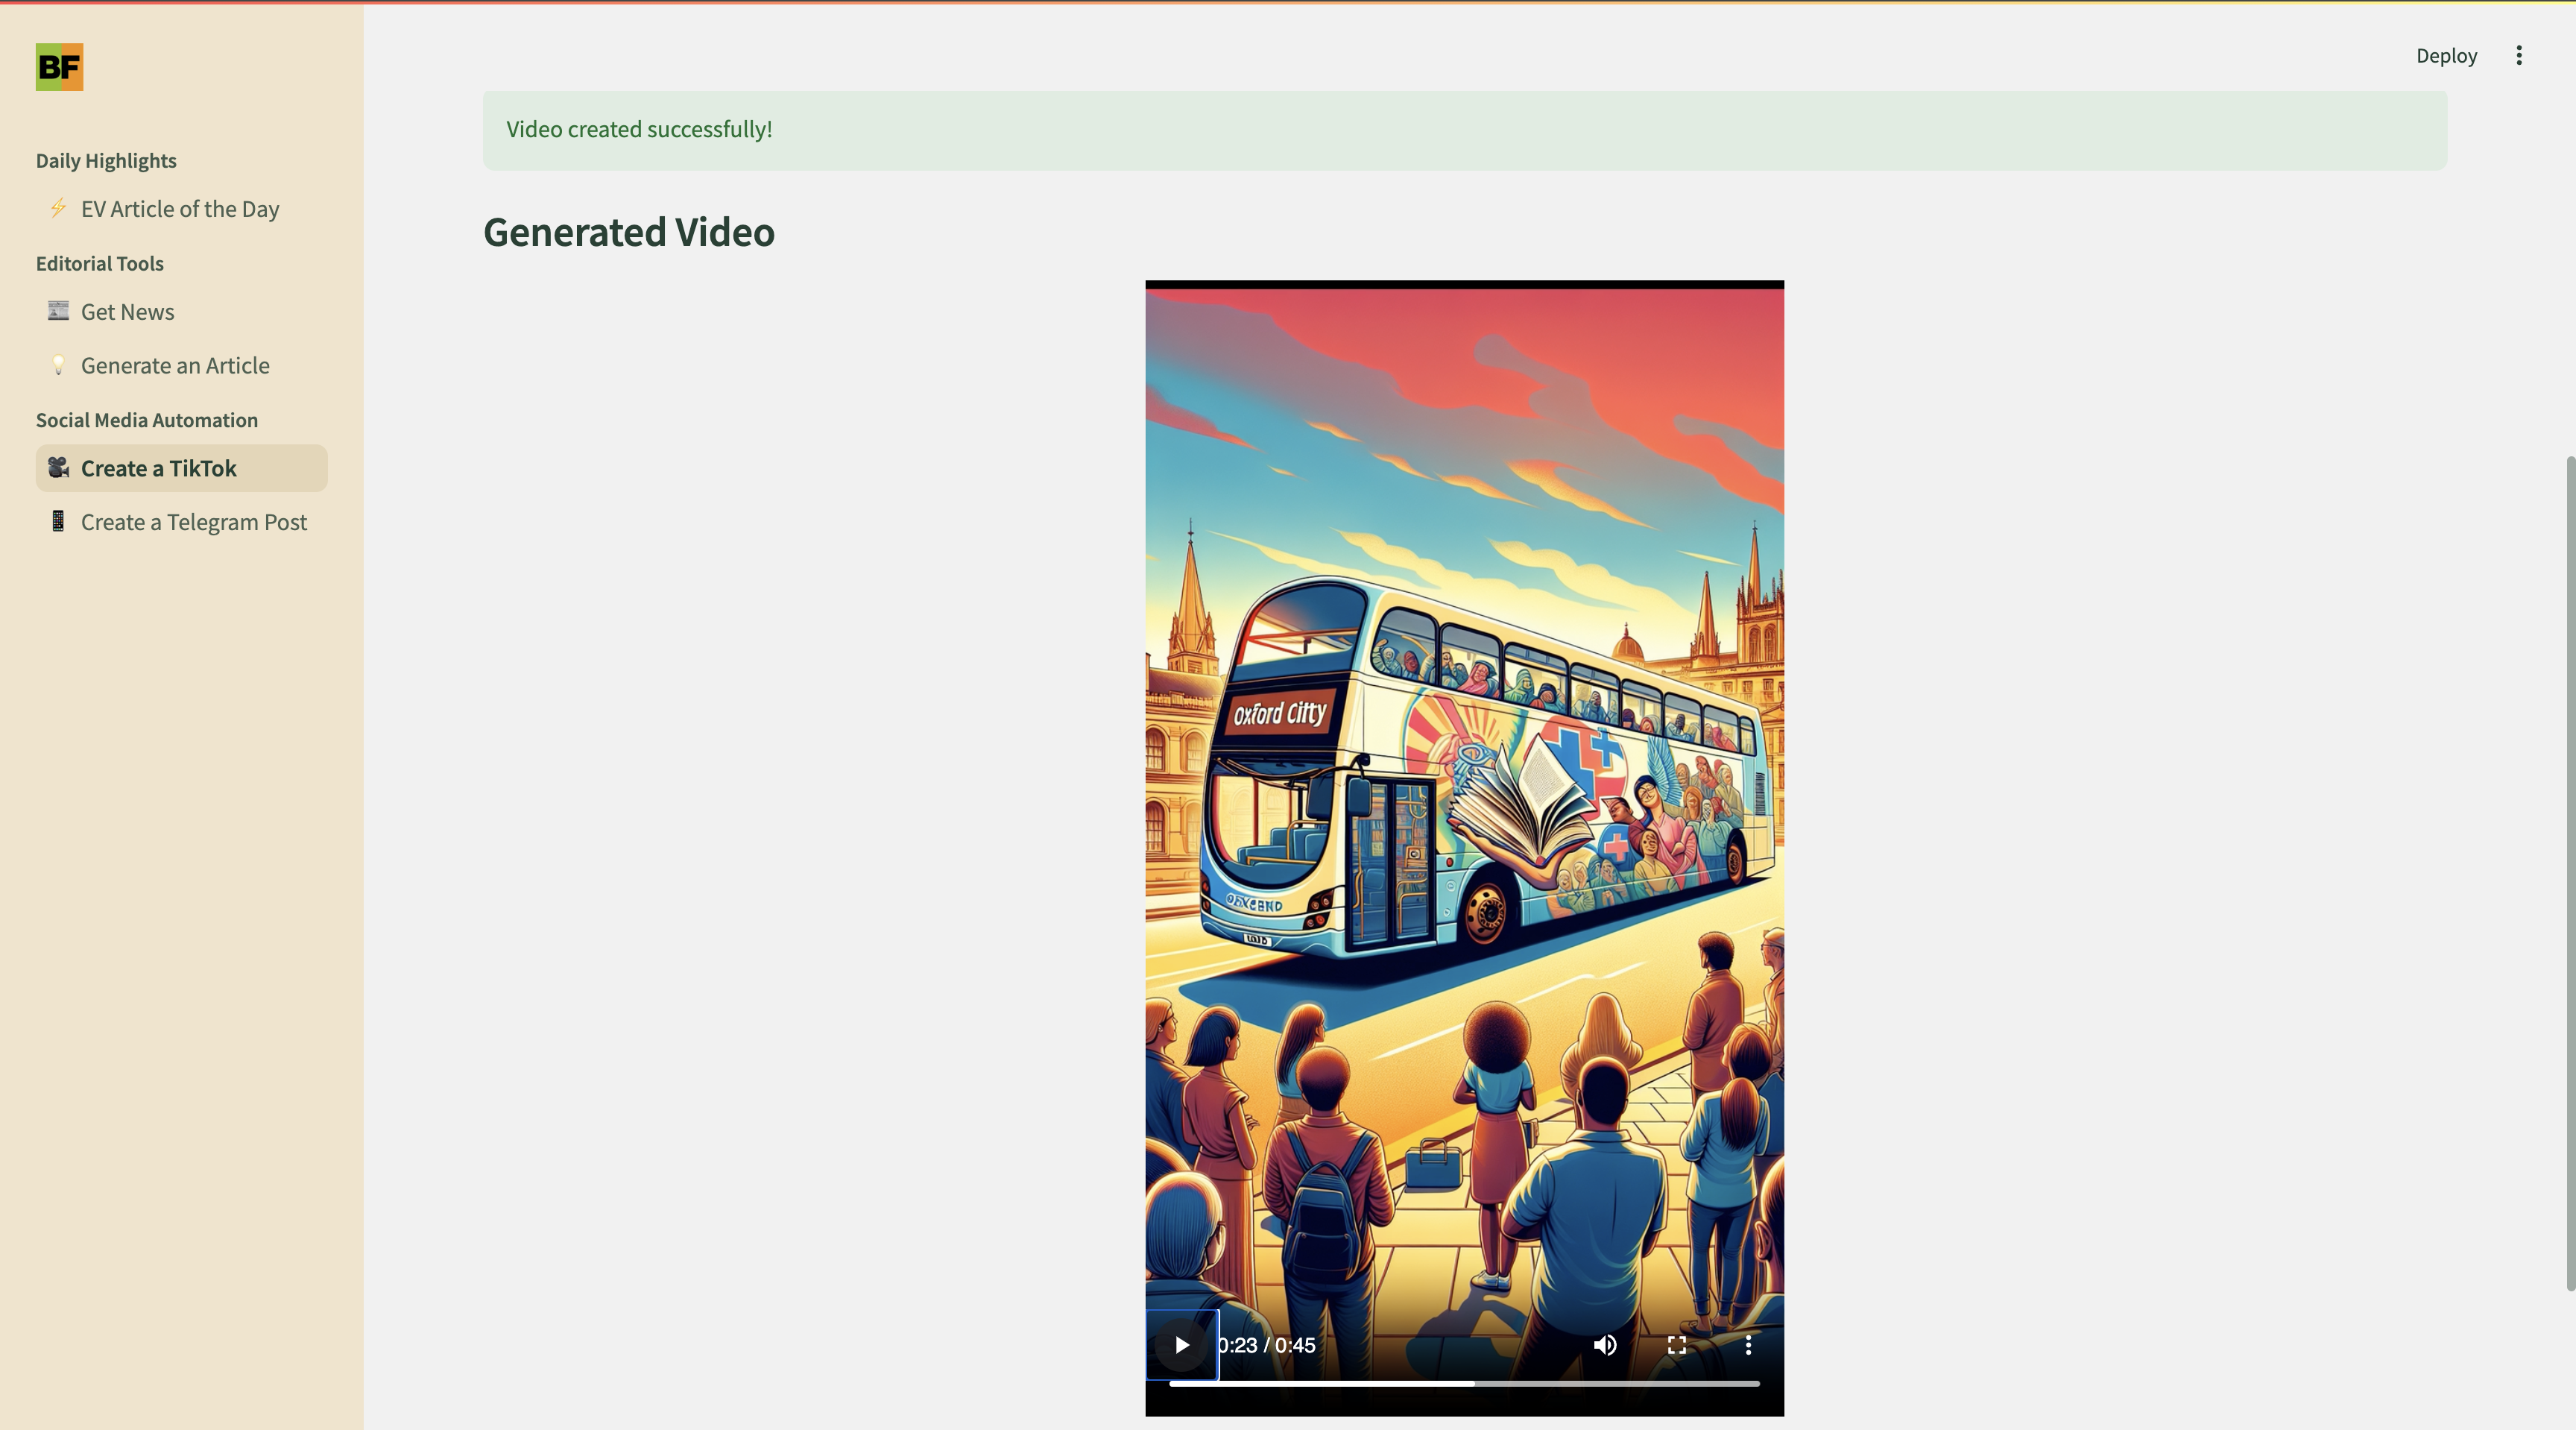Open EV Article of the Day page
Viewport: 2576px width, 1430px height.
[x=180, y=209]
